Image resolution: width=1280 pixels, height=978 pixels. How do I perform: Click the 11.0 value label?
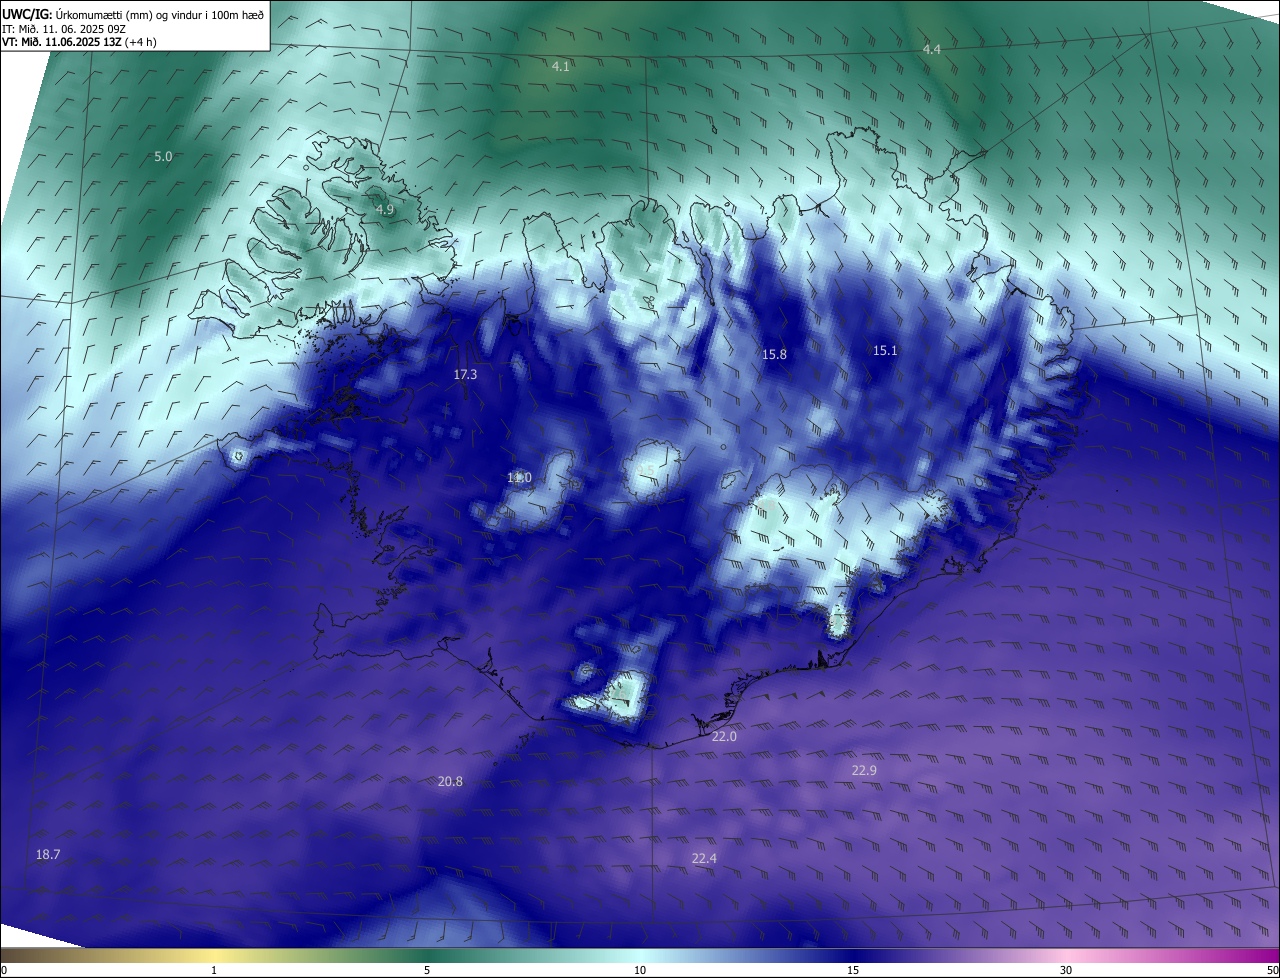point(519,478)
